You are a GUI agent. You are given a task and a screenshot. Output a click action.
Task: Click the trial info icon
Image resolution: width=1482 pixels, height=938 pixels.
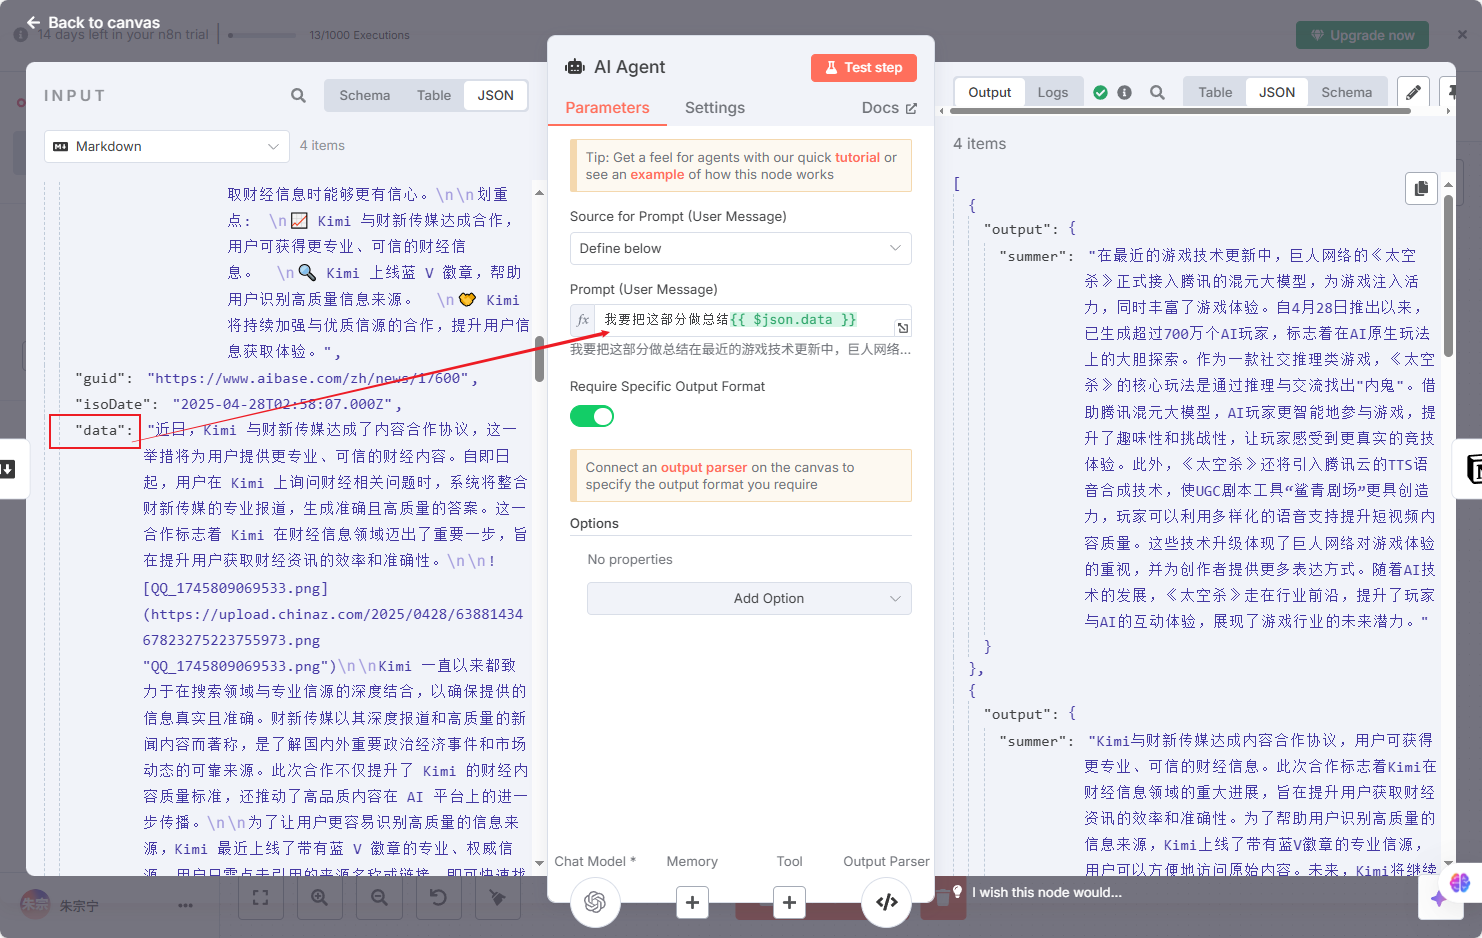[20, 35]
